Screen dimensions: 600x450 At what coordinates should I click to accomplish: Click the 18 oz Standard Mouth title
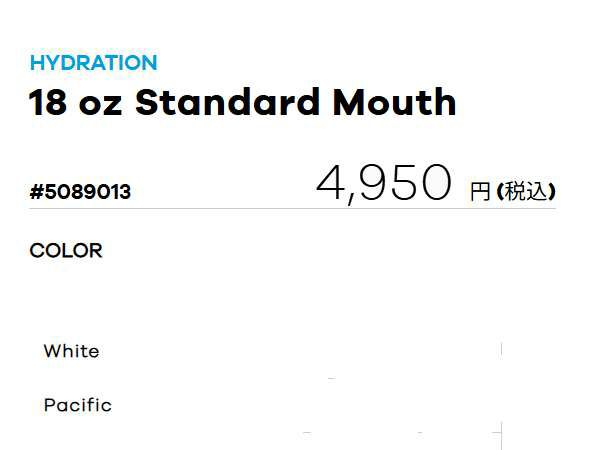coord(242,102)
